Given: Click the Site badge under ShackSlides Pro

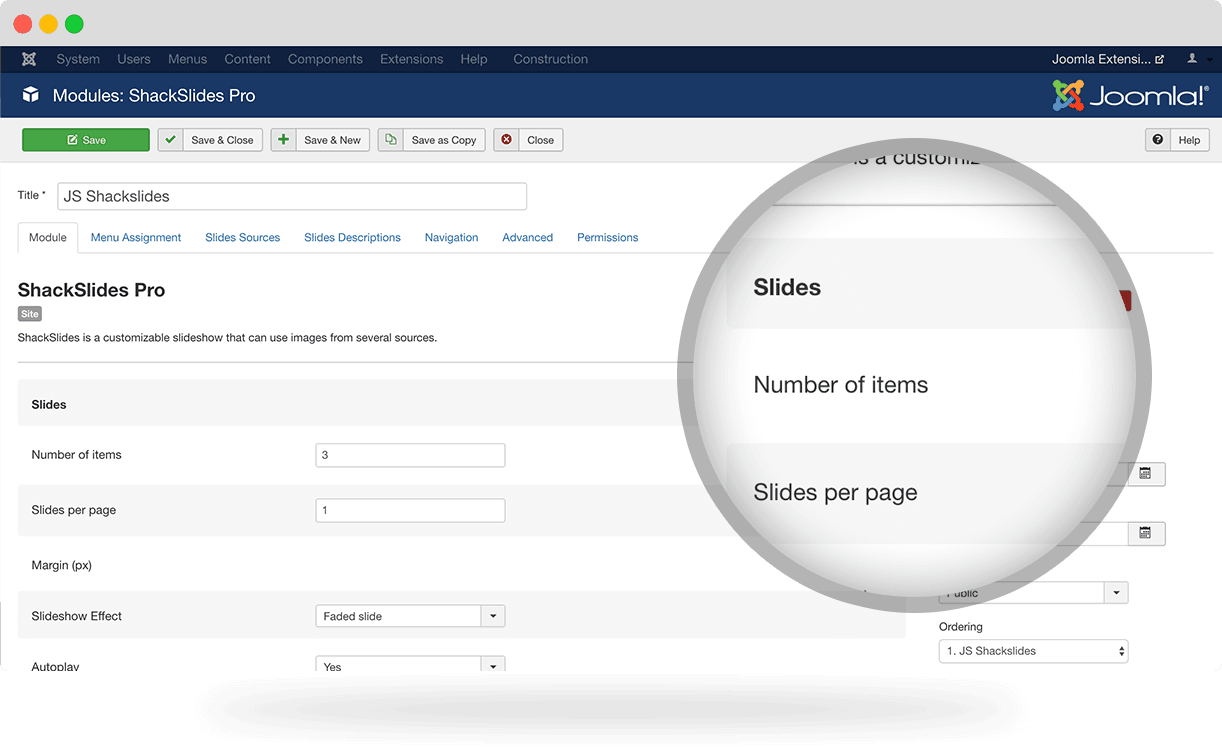Looking at the screenshot, I should (x=30, y=314).
